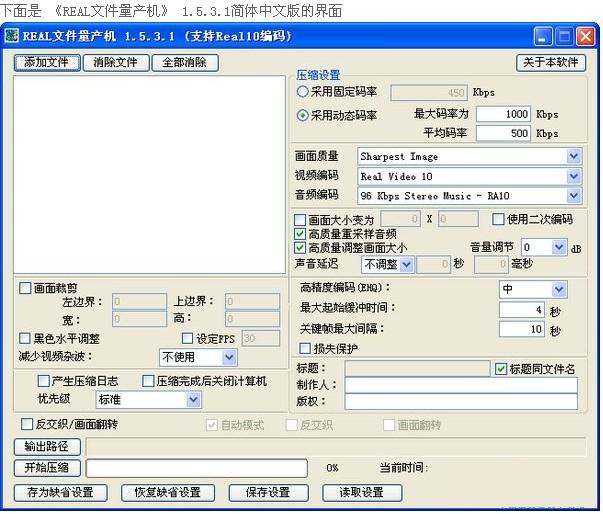Viewport: 603px width, 514px height.
Task: Click the 输出路径 button
Action: click(x=47, y=446)
